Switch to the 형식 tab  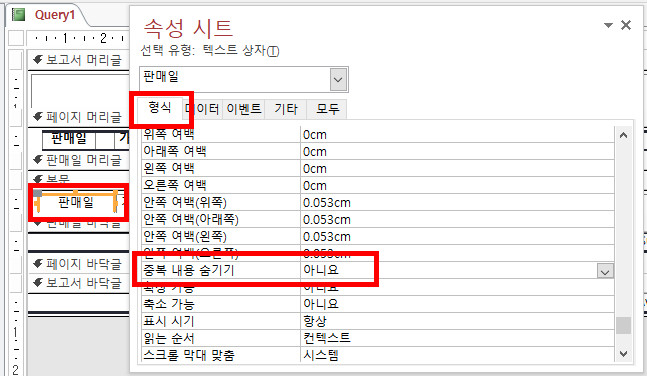pos(160,108)
